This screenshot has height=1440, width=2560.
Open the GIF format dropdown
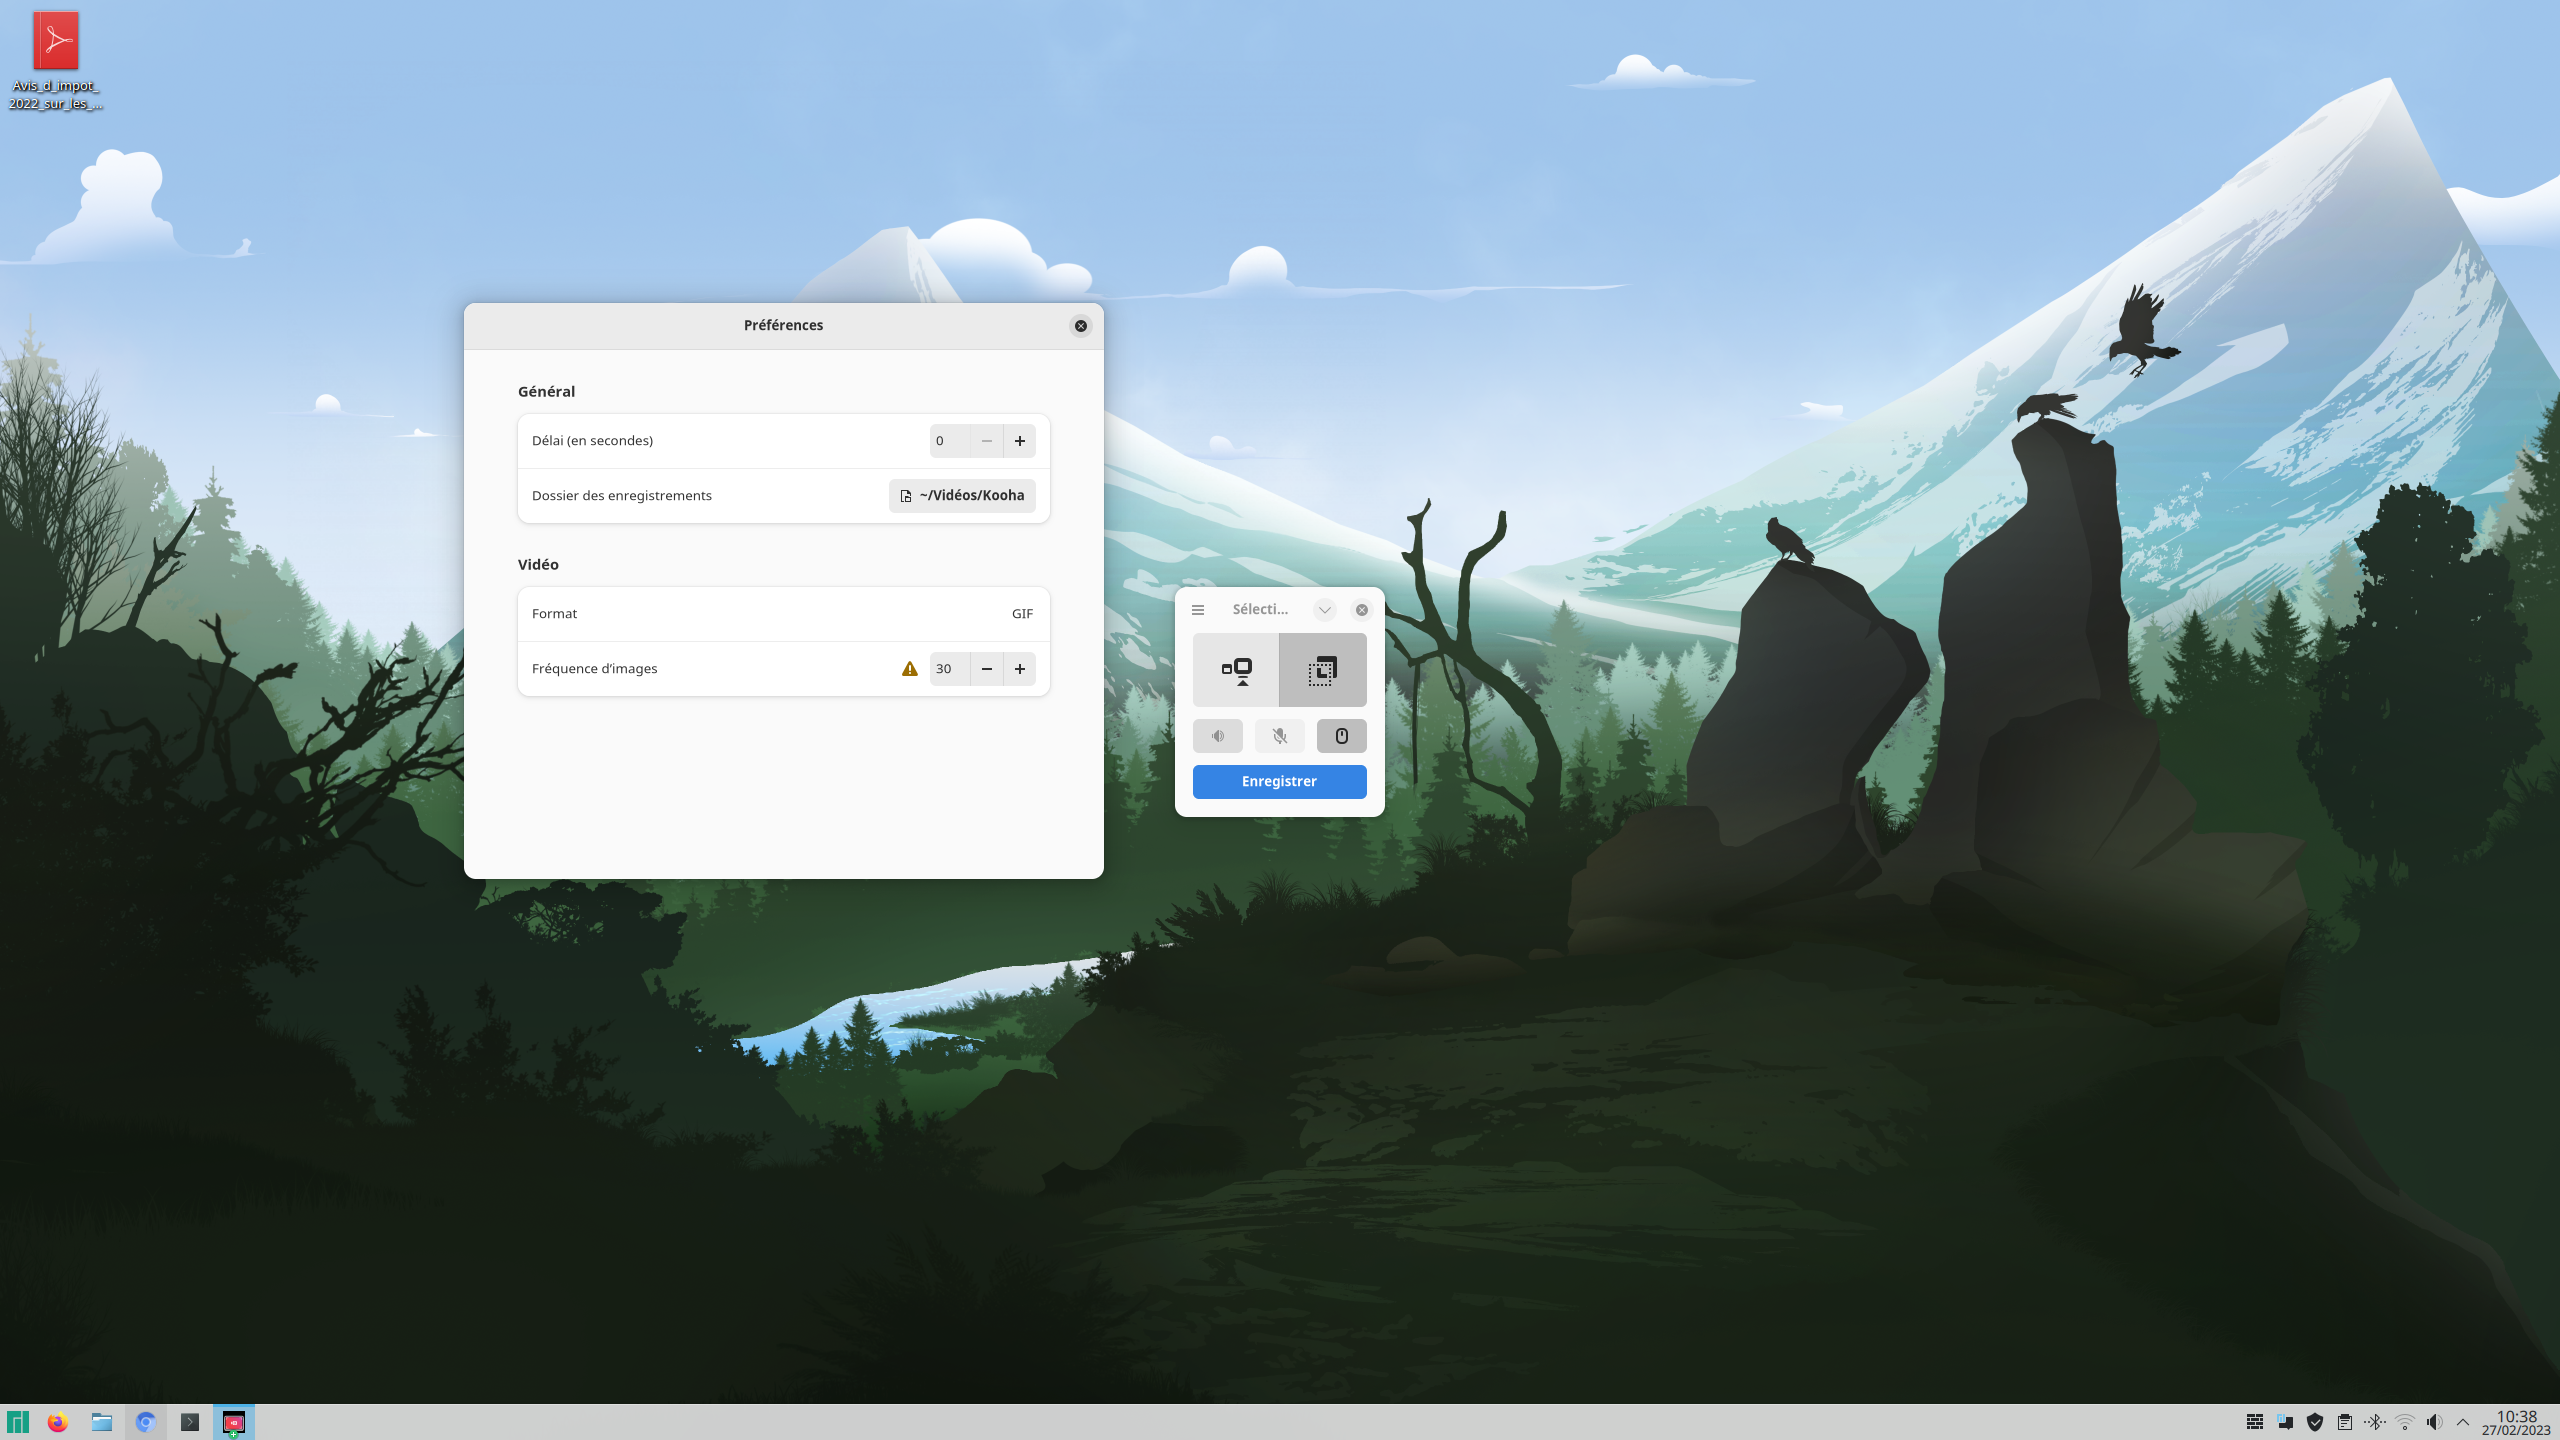[x=1021, y=614]
